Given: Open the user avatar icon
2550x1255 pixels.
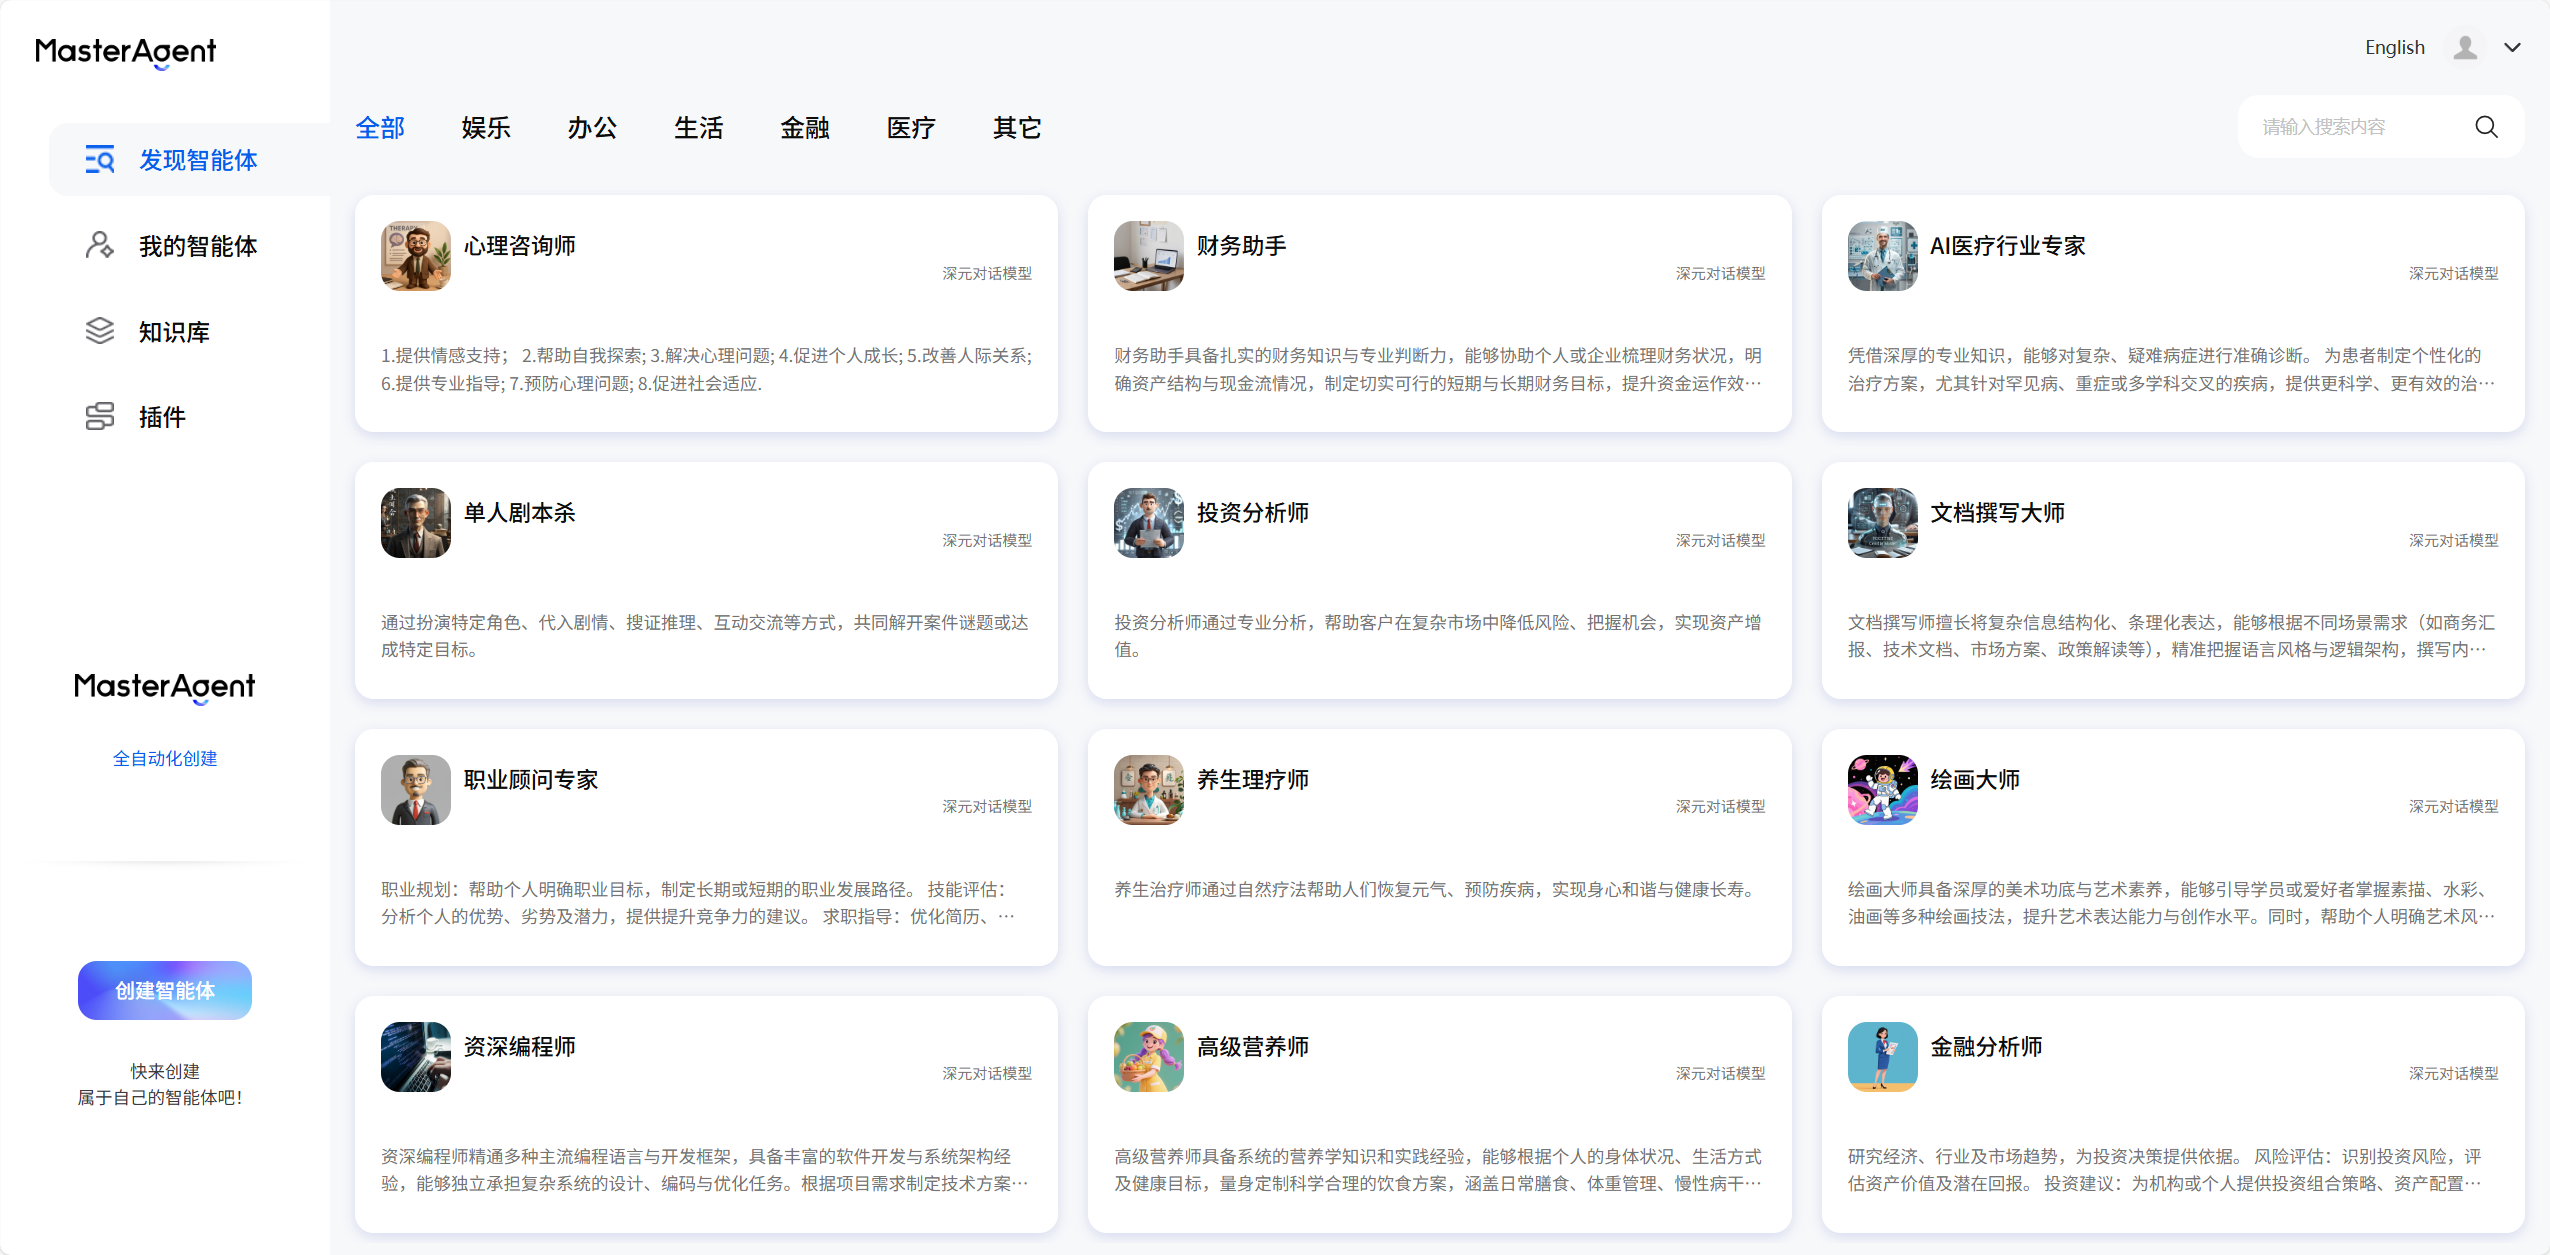Looking at the screenshot, I should pyautogui.click(x=2465, y=47).
